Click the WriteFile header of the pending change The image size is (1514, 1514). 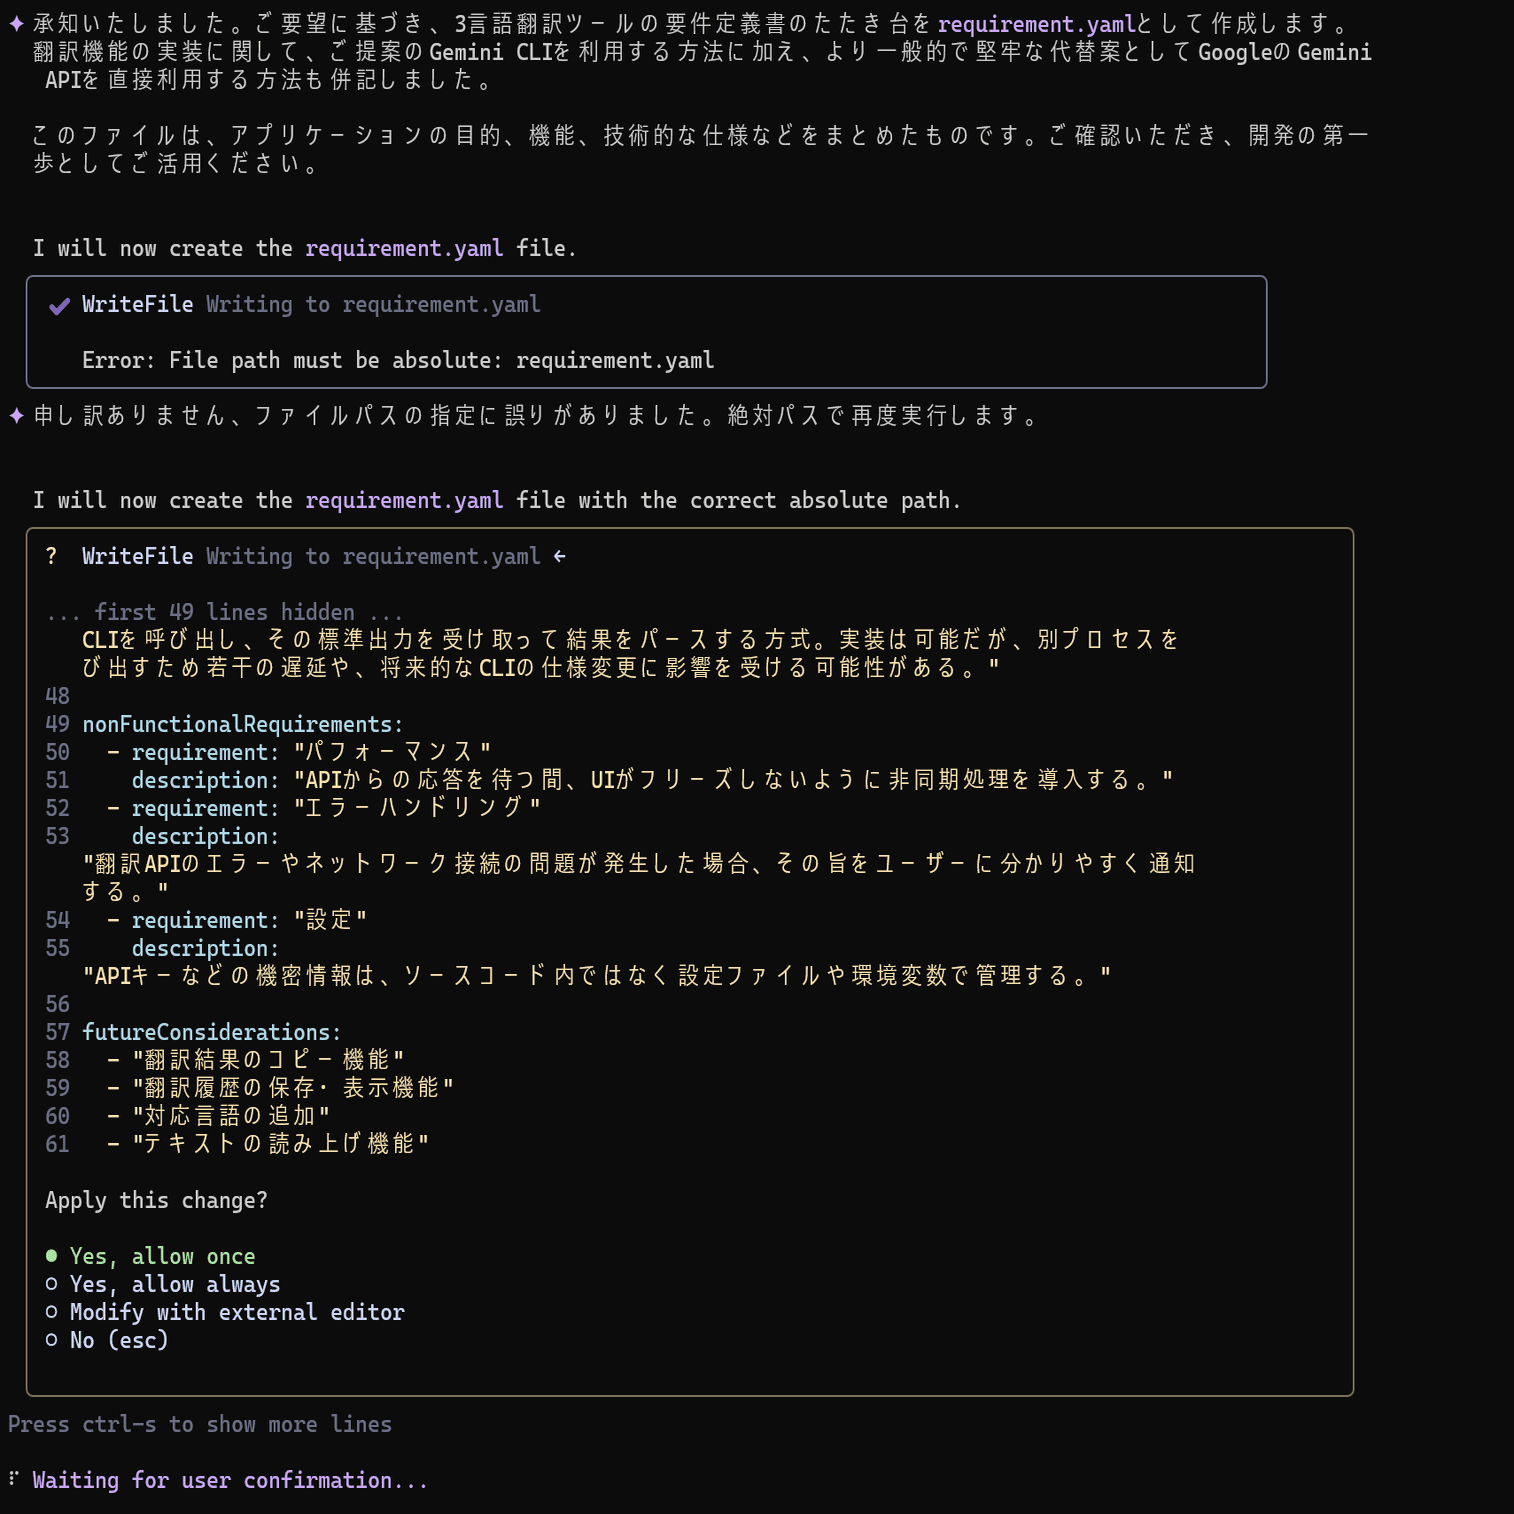click(136, 557)
